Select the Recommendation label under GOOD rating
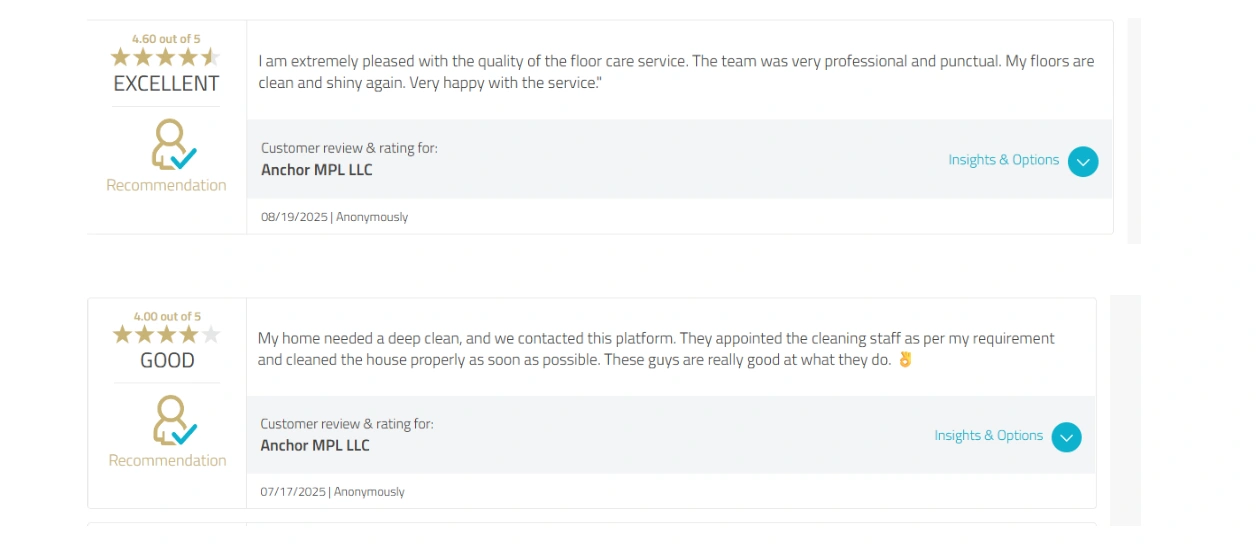This screenshot has height=544, width=1258. [x=167, y=461]
